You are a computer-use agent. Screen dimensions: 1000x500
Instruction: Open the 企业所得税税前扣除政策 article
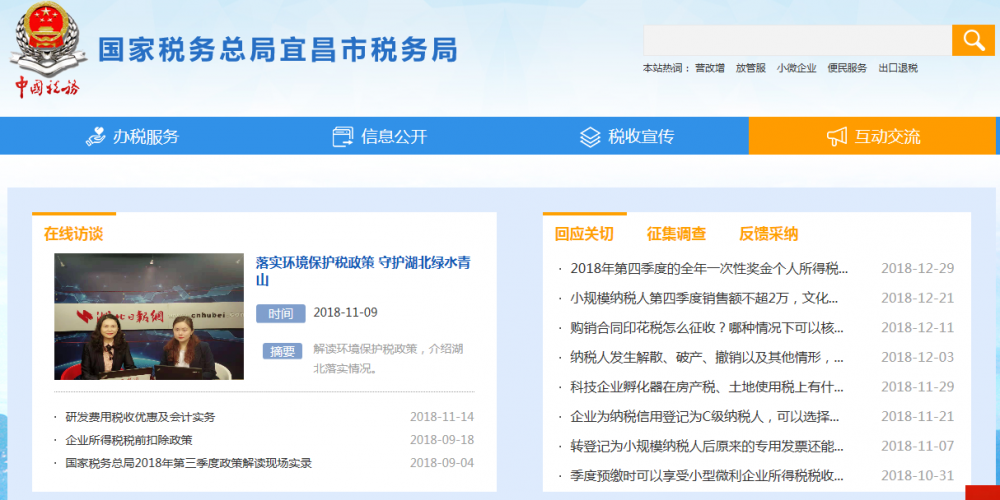click(129, 440)
